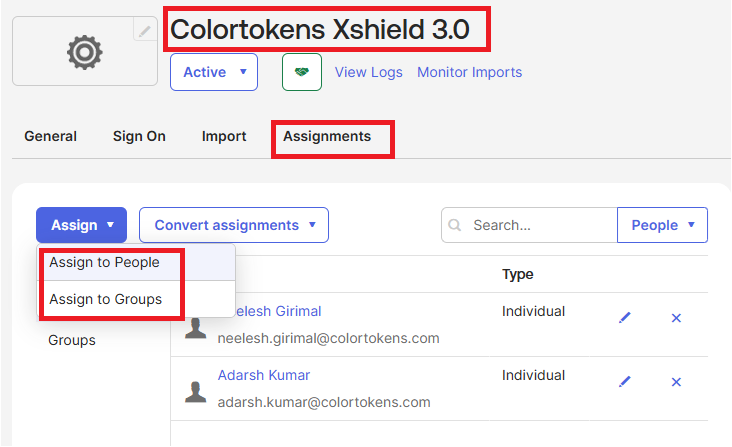Click the green handshake icon button
The image size is (732, 447).
click(x=302, y=72)
